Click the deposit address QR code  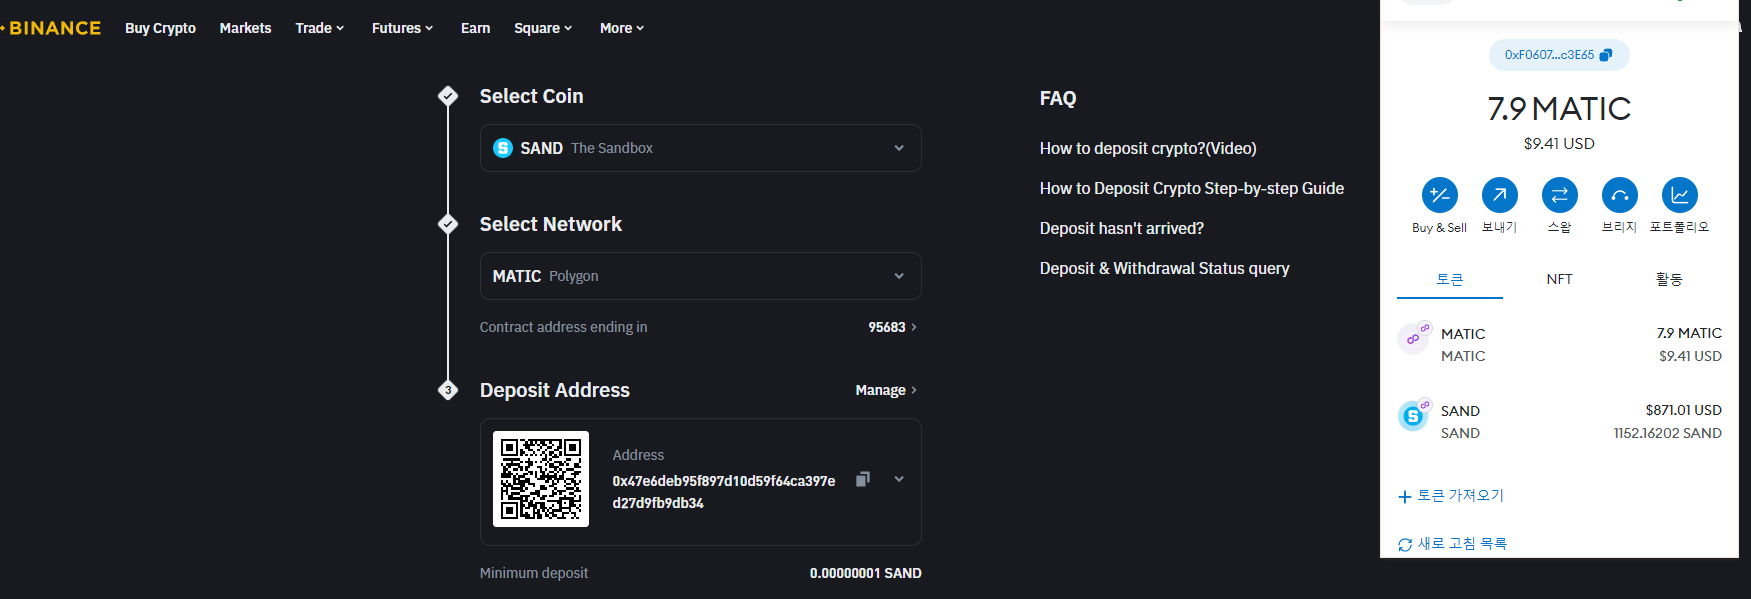pos(541,479)
